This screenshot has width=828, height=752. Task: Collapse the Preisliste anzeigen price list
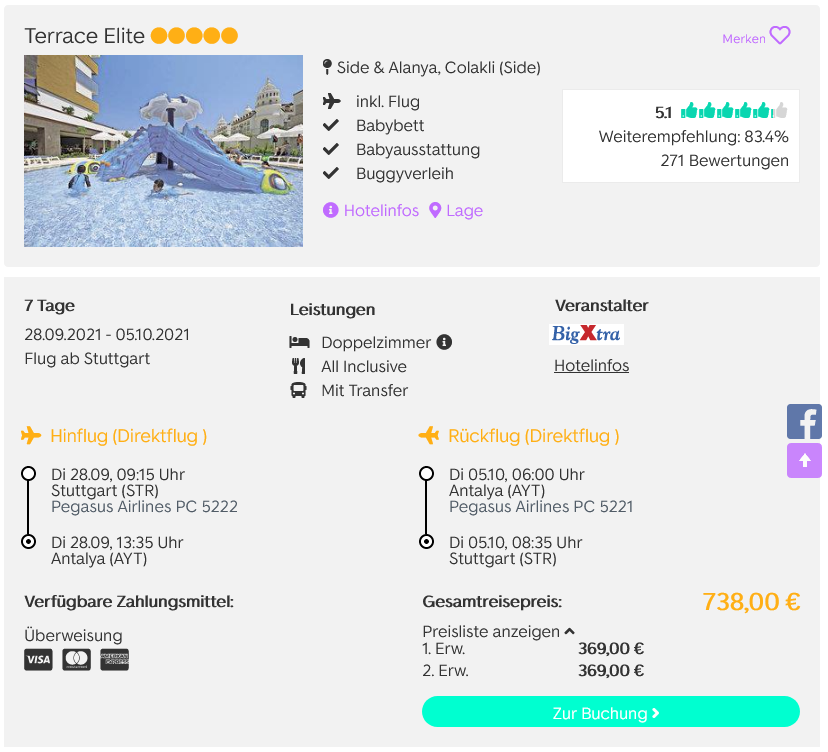click(x=498, y=632)
